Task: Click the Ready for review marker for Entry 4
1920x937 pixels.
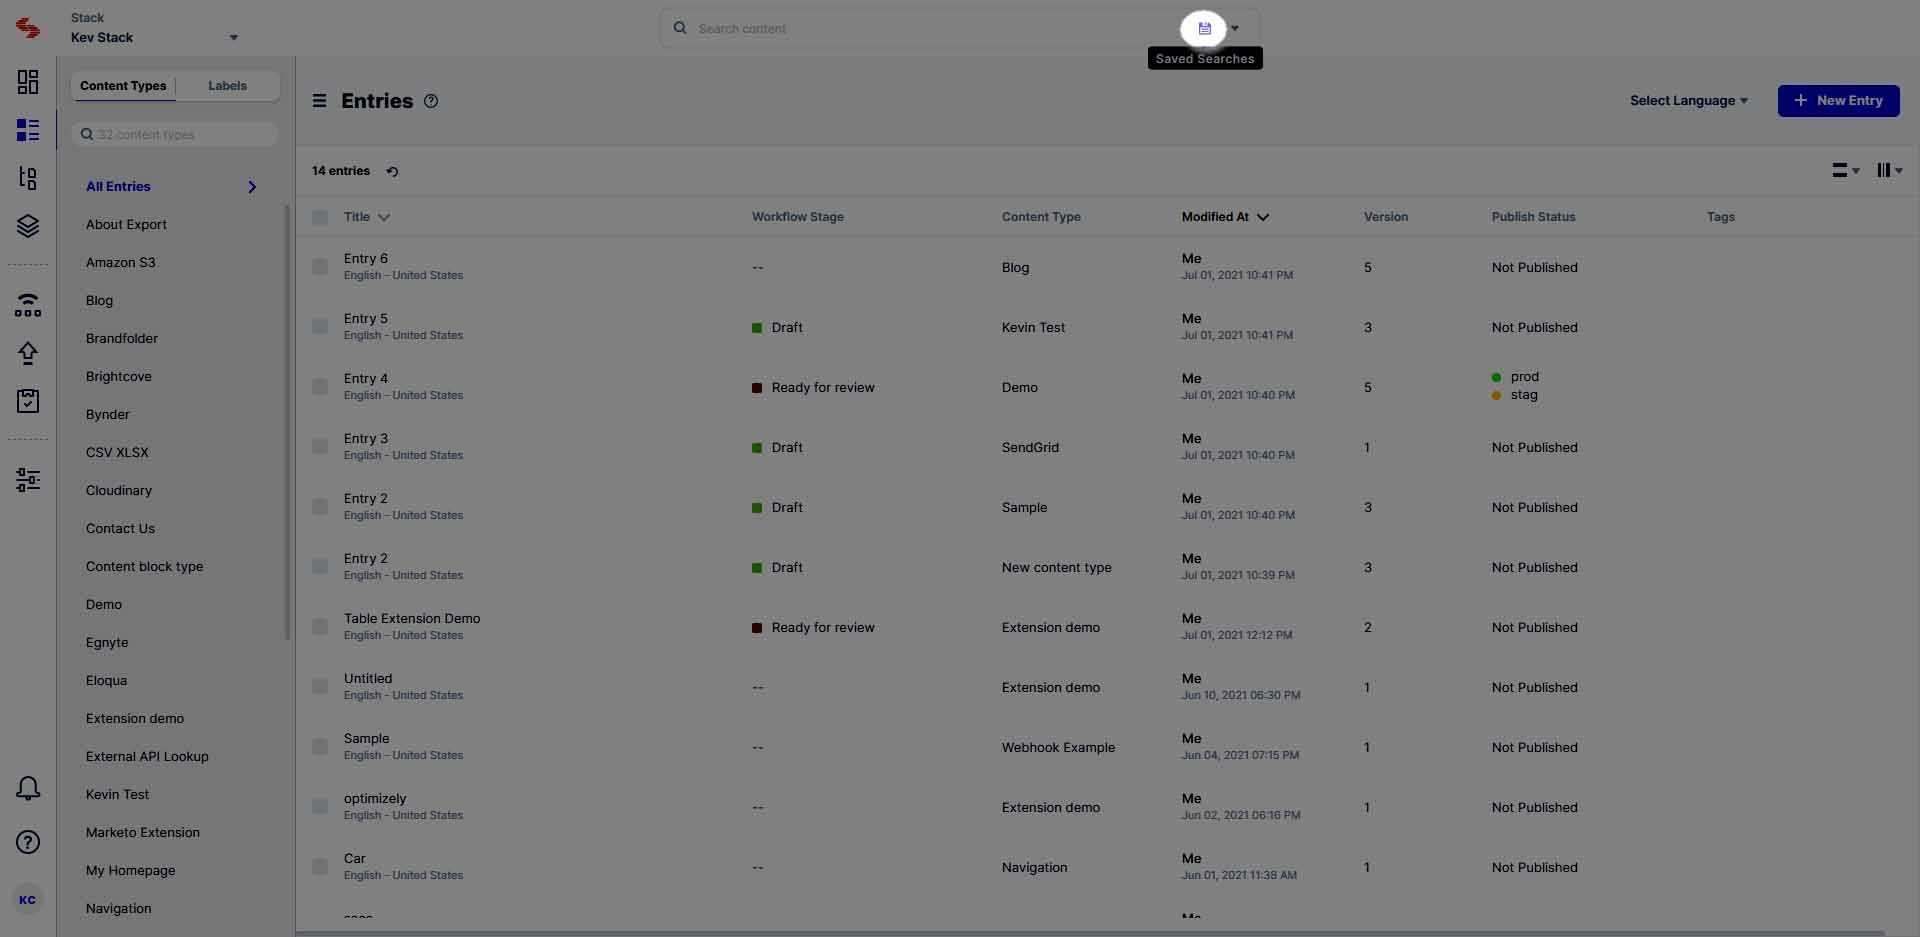Action: click(x=757, y=388)
